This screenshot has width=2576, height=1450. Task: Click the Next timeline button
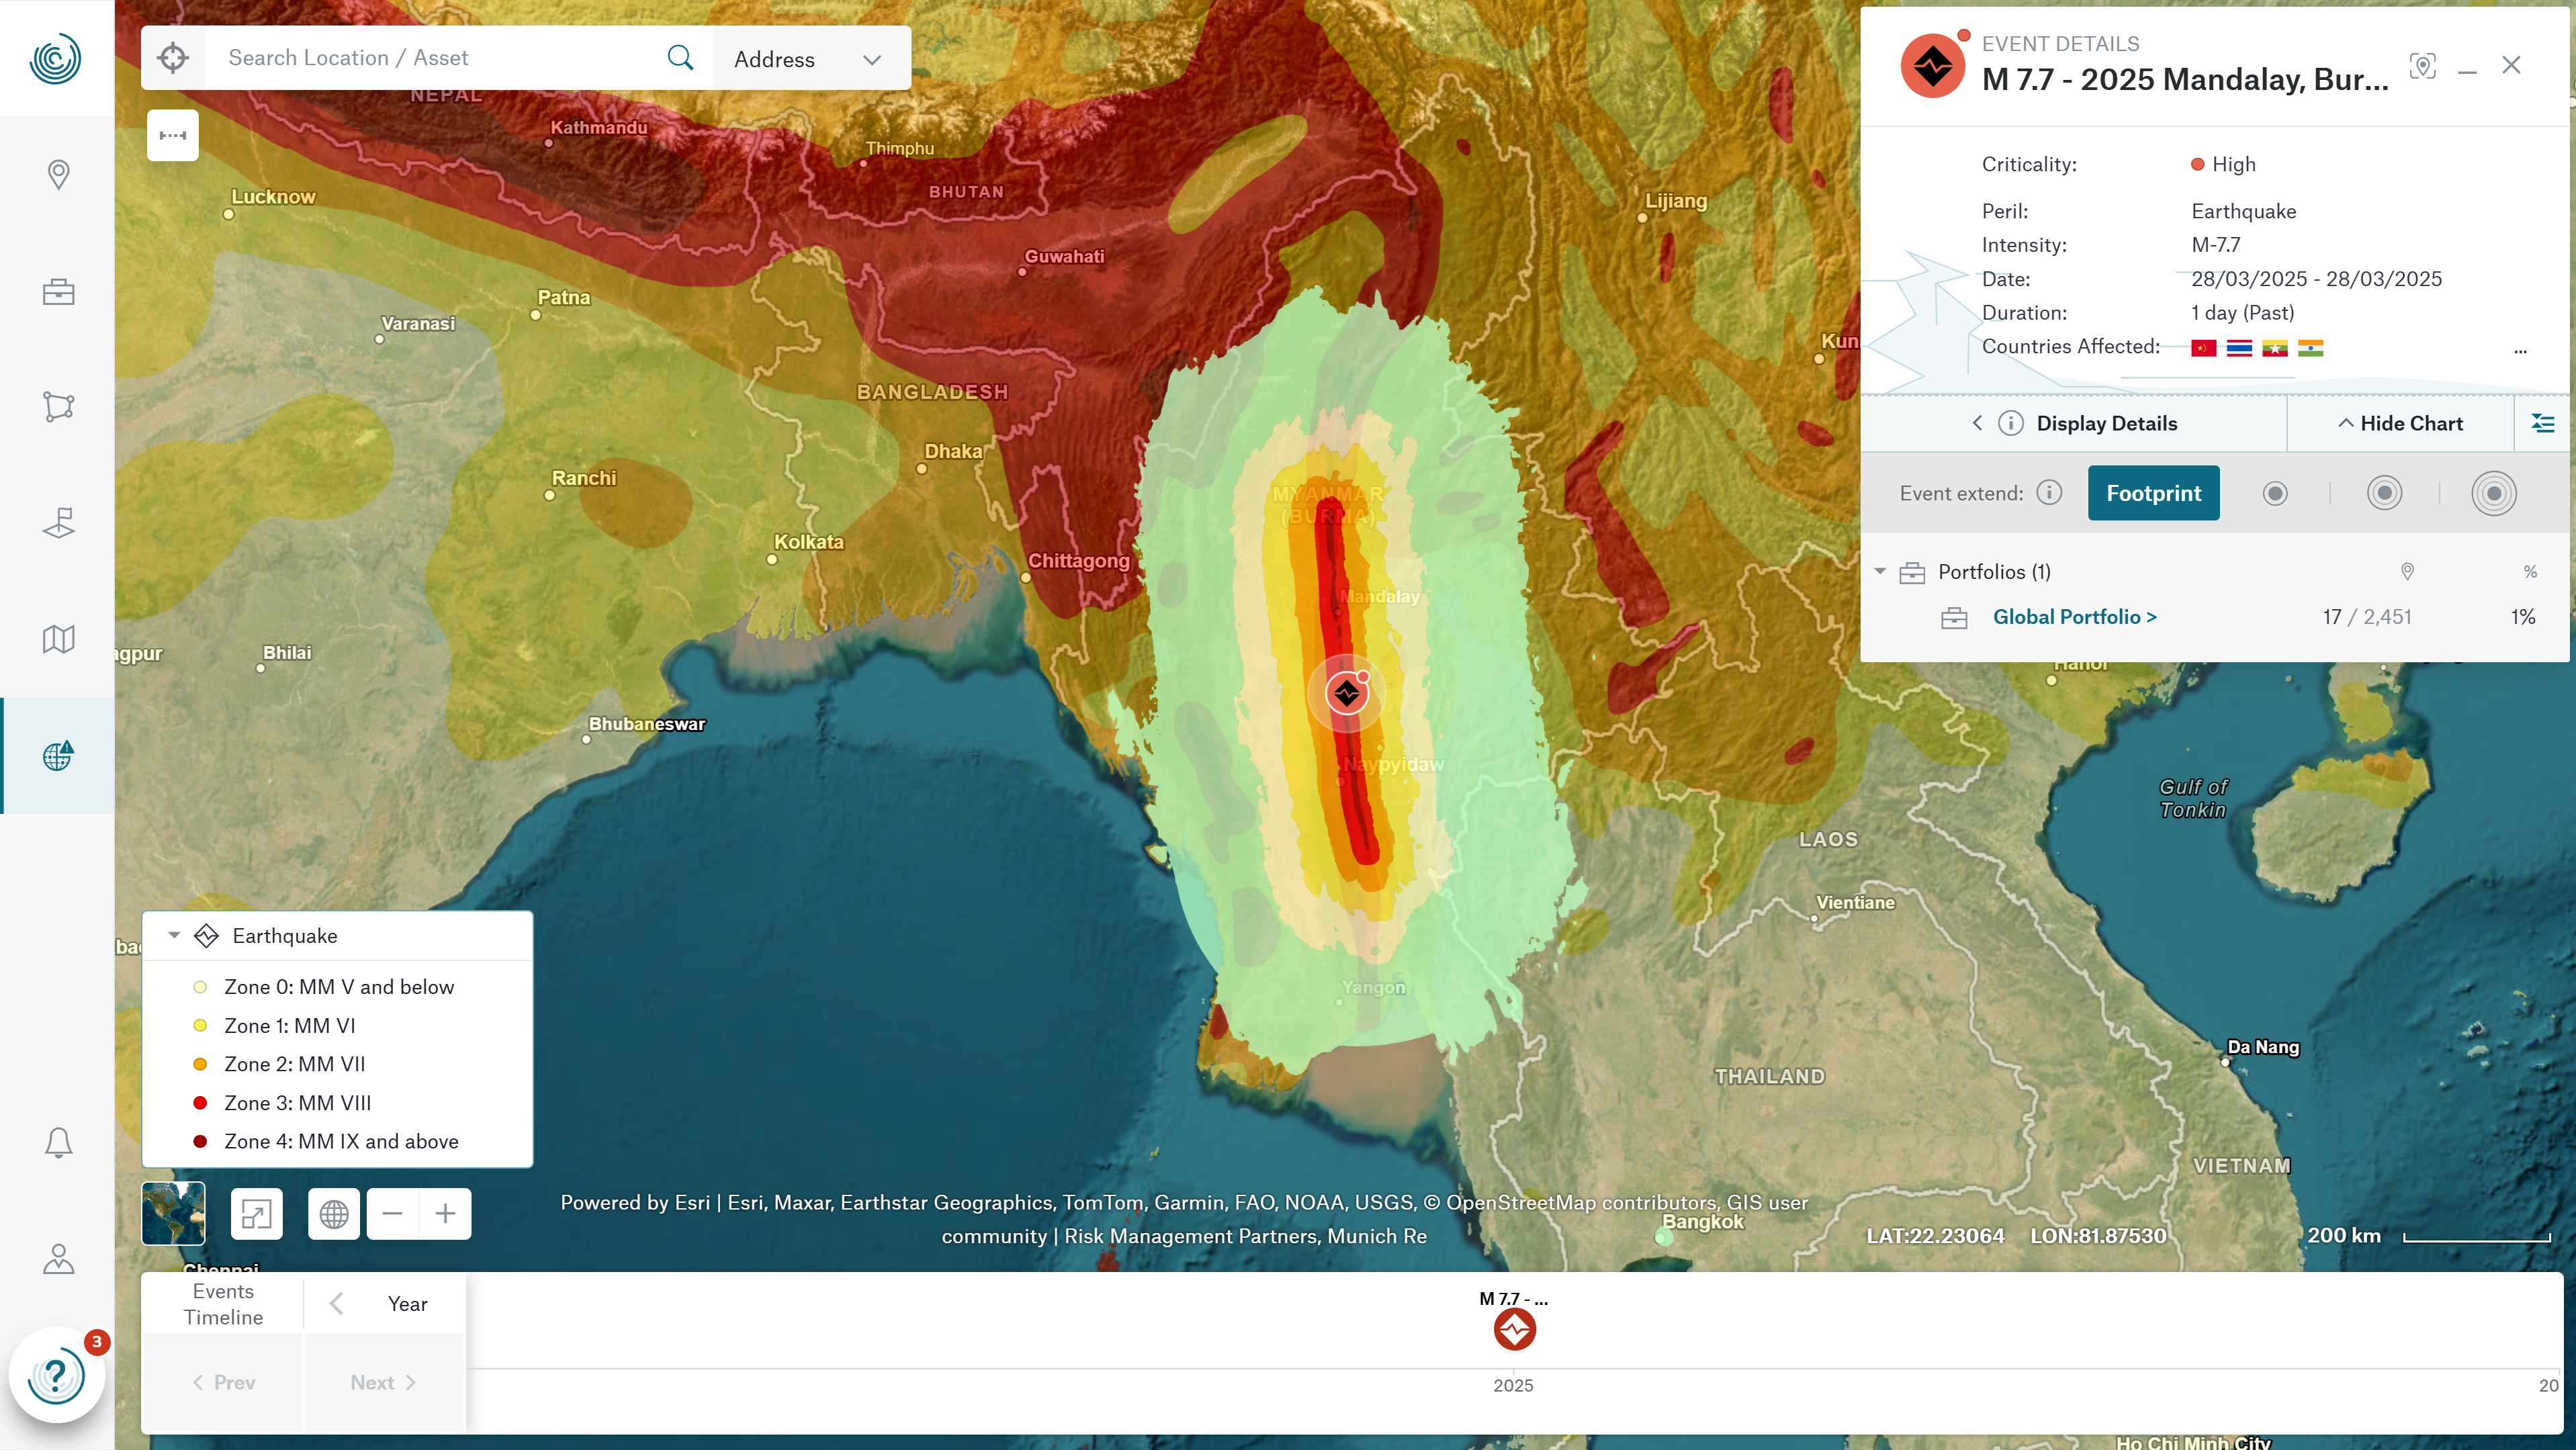(x=384, y=1383)
